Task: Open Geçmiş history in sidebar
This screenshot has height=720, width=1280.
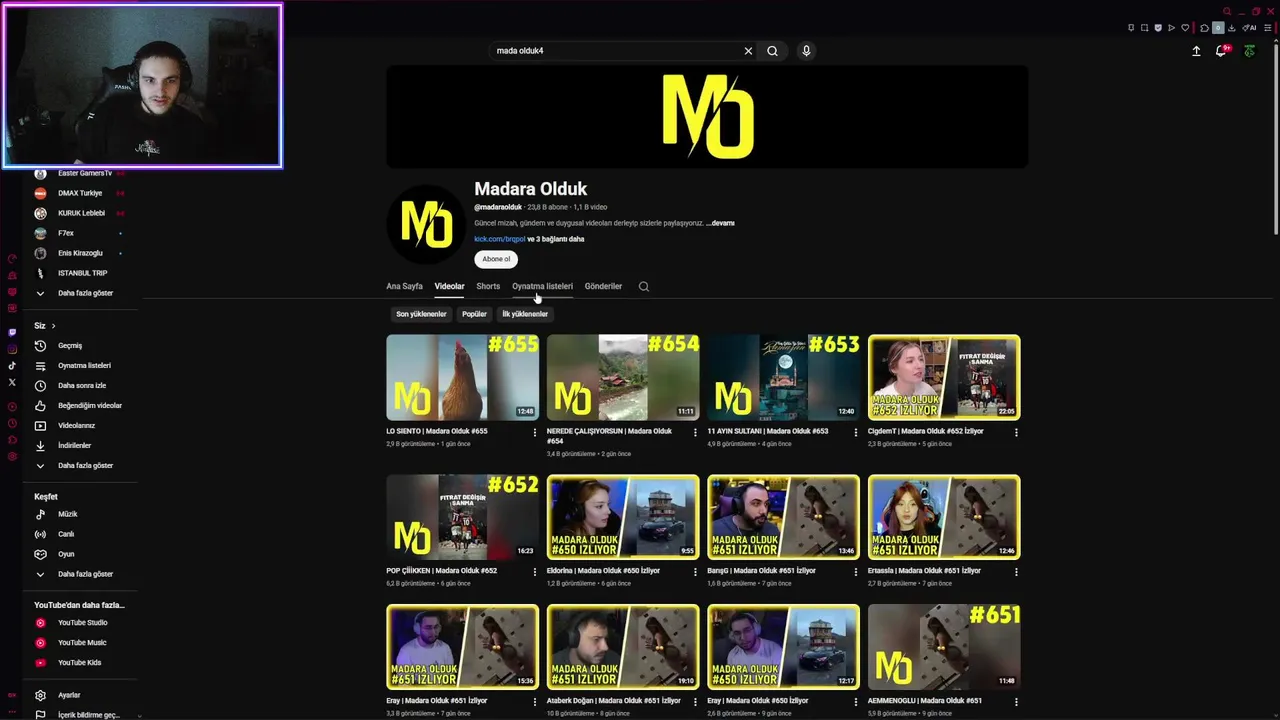Action: tap(70, 346)
